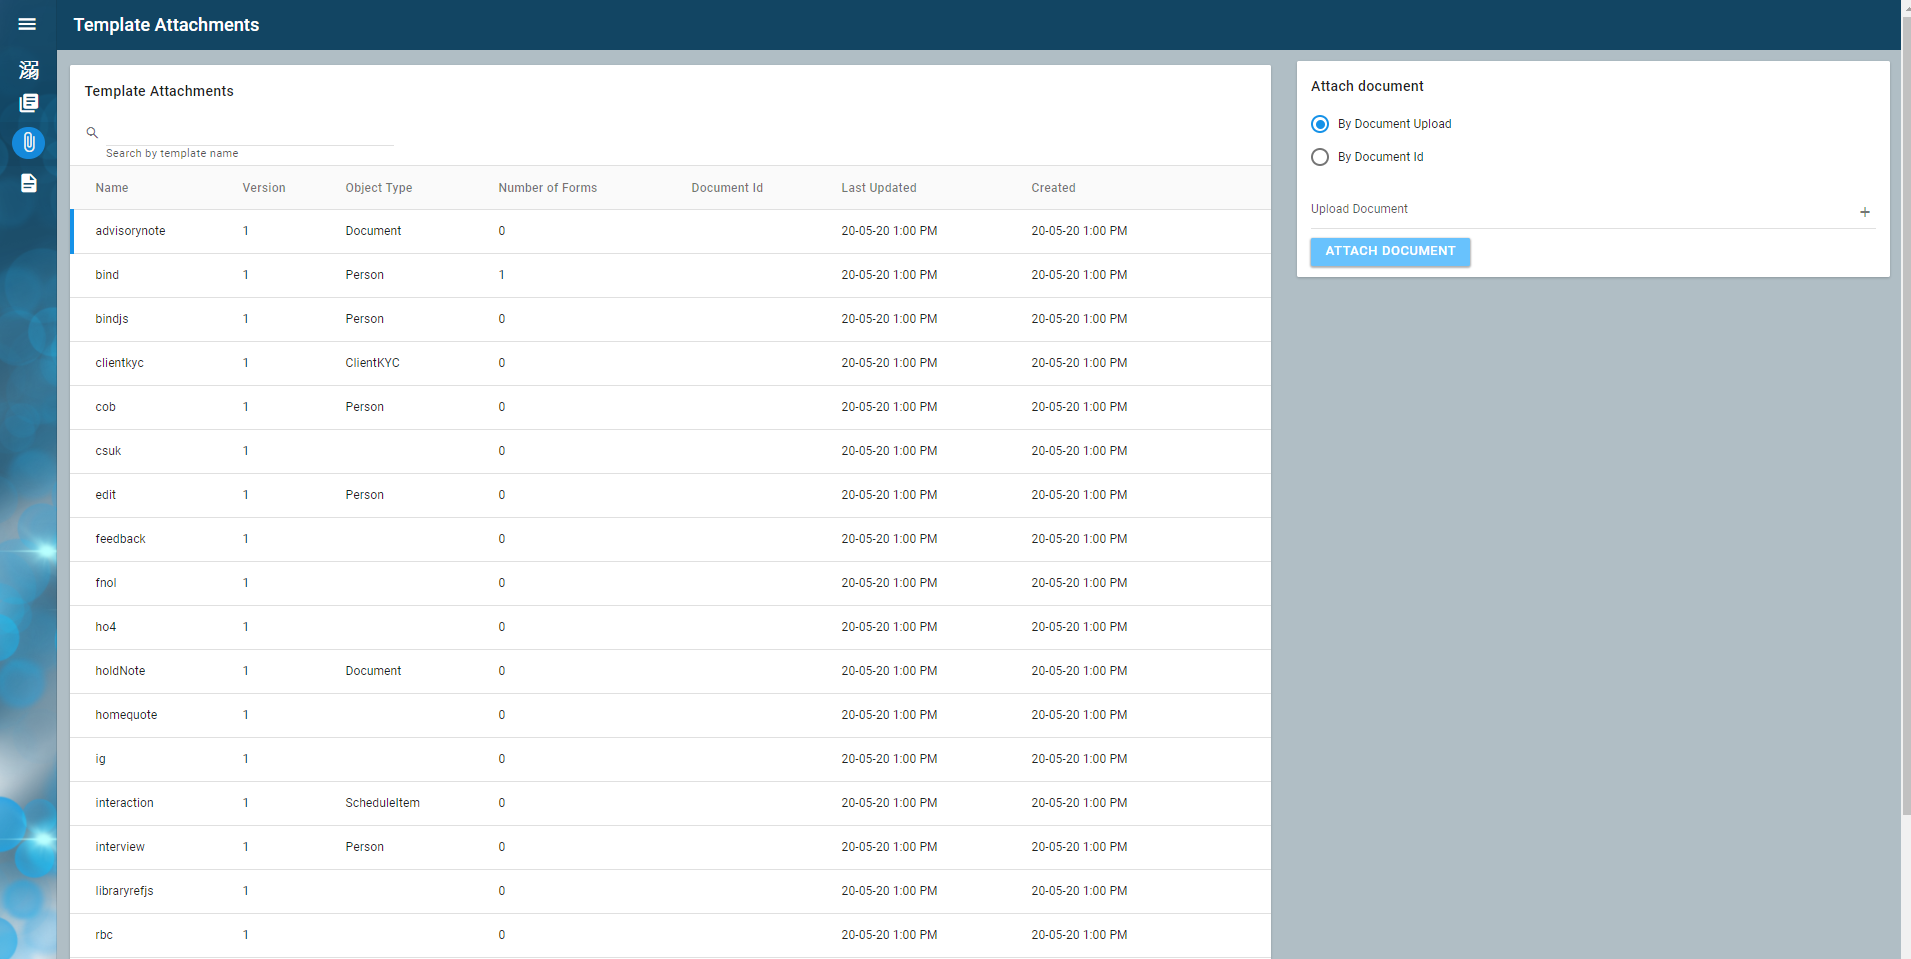Select the advisorynote template row
Viewport: 1911px width, 959px height.
click(x=131, y=231)
